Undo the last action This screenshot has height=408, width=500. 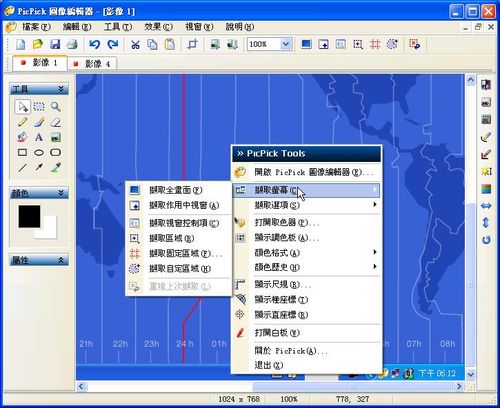tap(95, 44)
